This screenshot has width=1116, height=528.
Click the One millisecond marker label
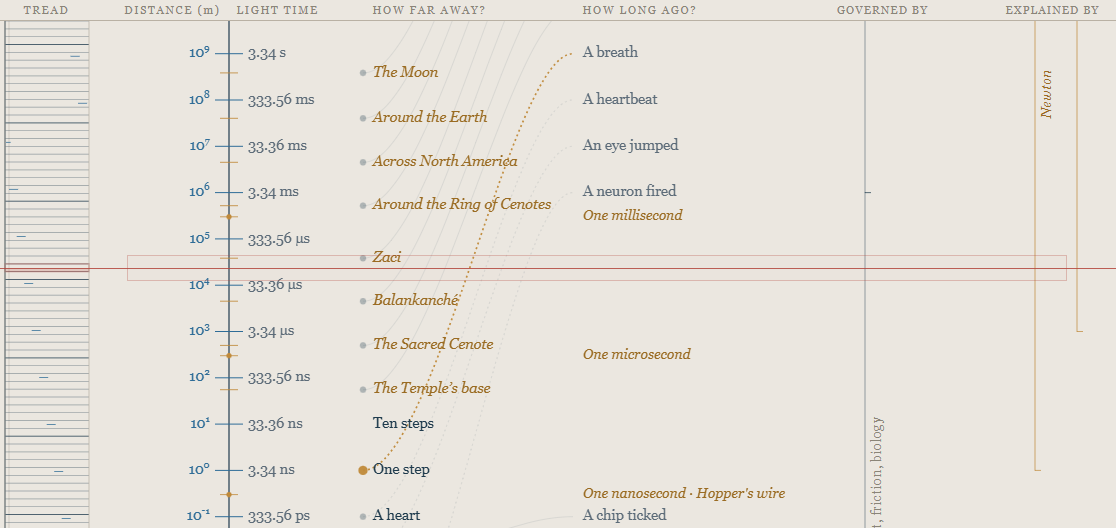coord(633,215)
